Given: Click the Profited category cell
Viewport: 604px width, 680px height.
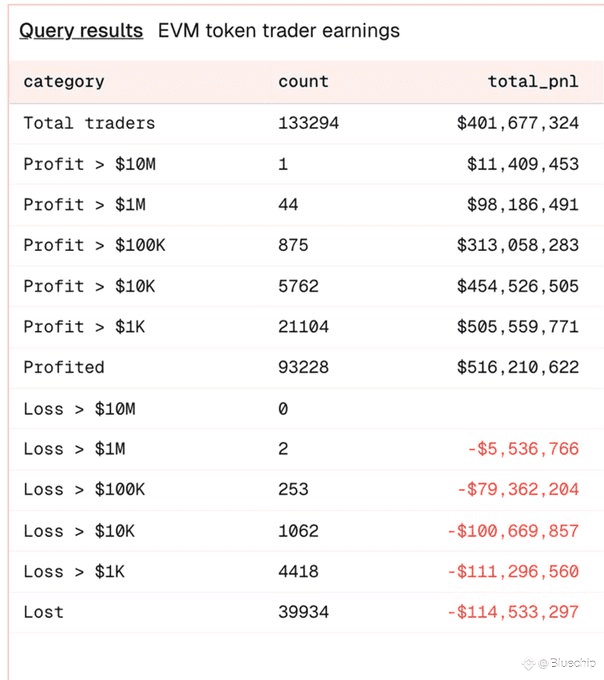Looking at the screenshot, I should pos(64,368).
